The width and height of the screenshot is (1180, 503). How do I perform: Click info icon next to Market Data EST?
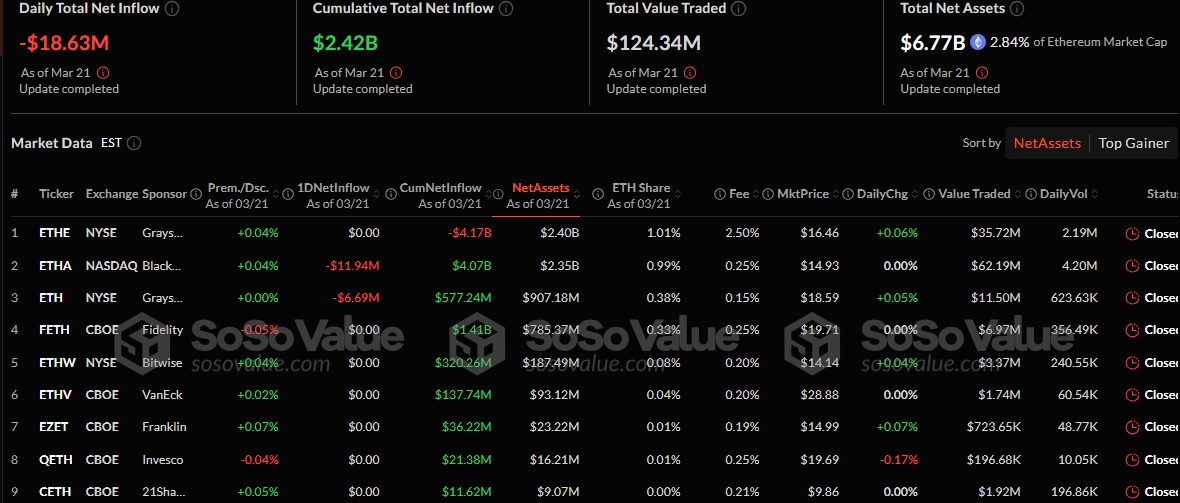coord(135,143)
